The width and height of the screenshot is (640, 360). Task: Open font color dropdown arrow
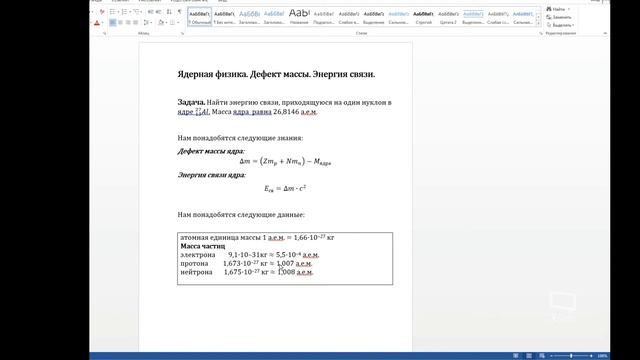pos(102,23)
